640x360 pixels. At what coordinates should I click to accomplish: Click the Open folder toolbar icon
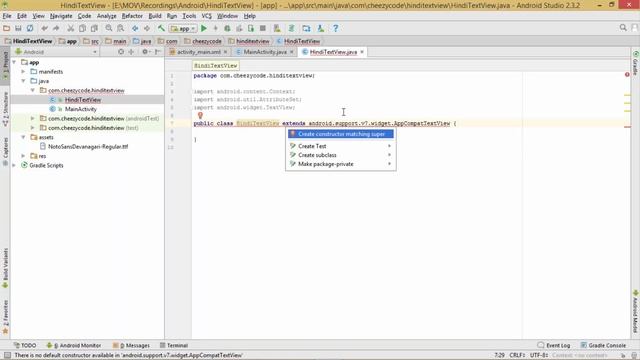pyautogui.click(x=7, y=29)
